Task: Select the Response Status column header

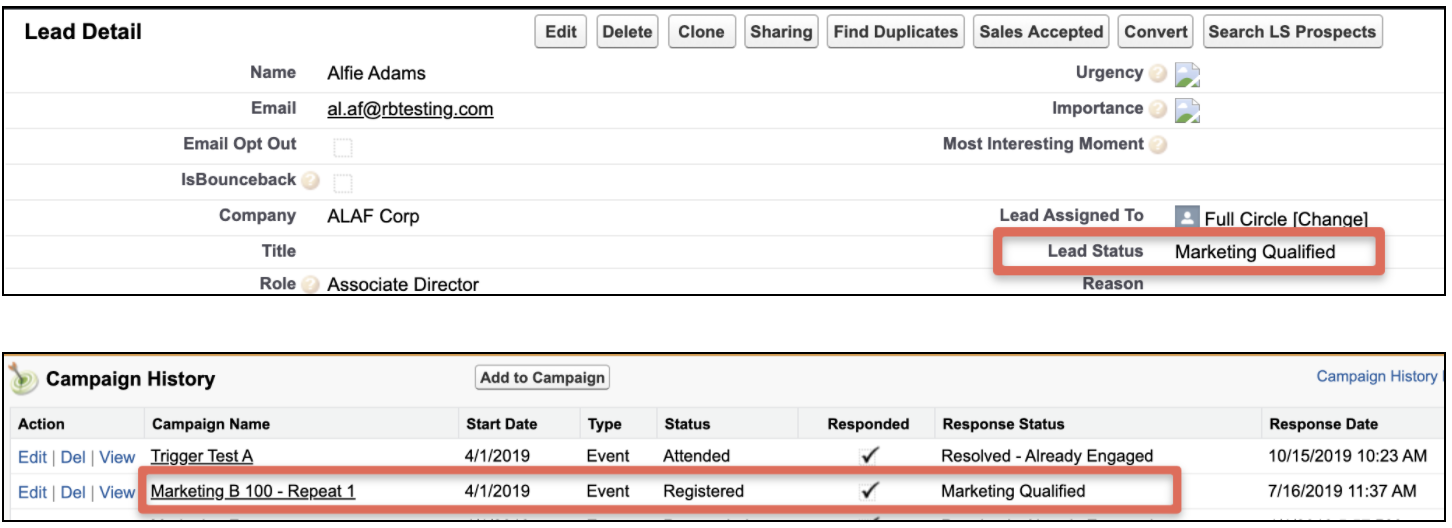Action: 1003,424
